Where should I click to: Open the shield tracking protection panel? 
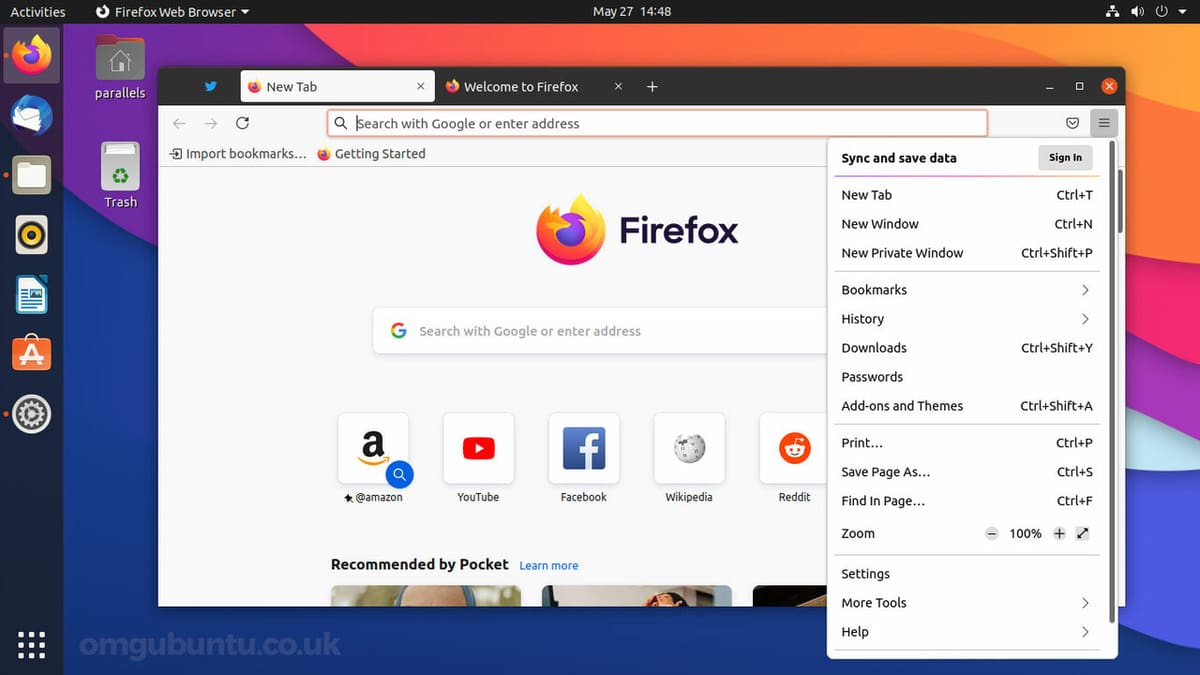pos(1072,123)
